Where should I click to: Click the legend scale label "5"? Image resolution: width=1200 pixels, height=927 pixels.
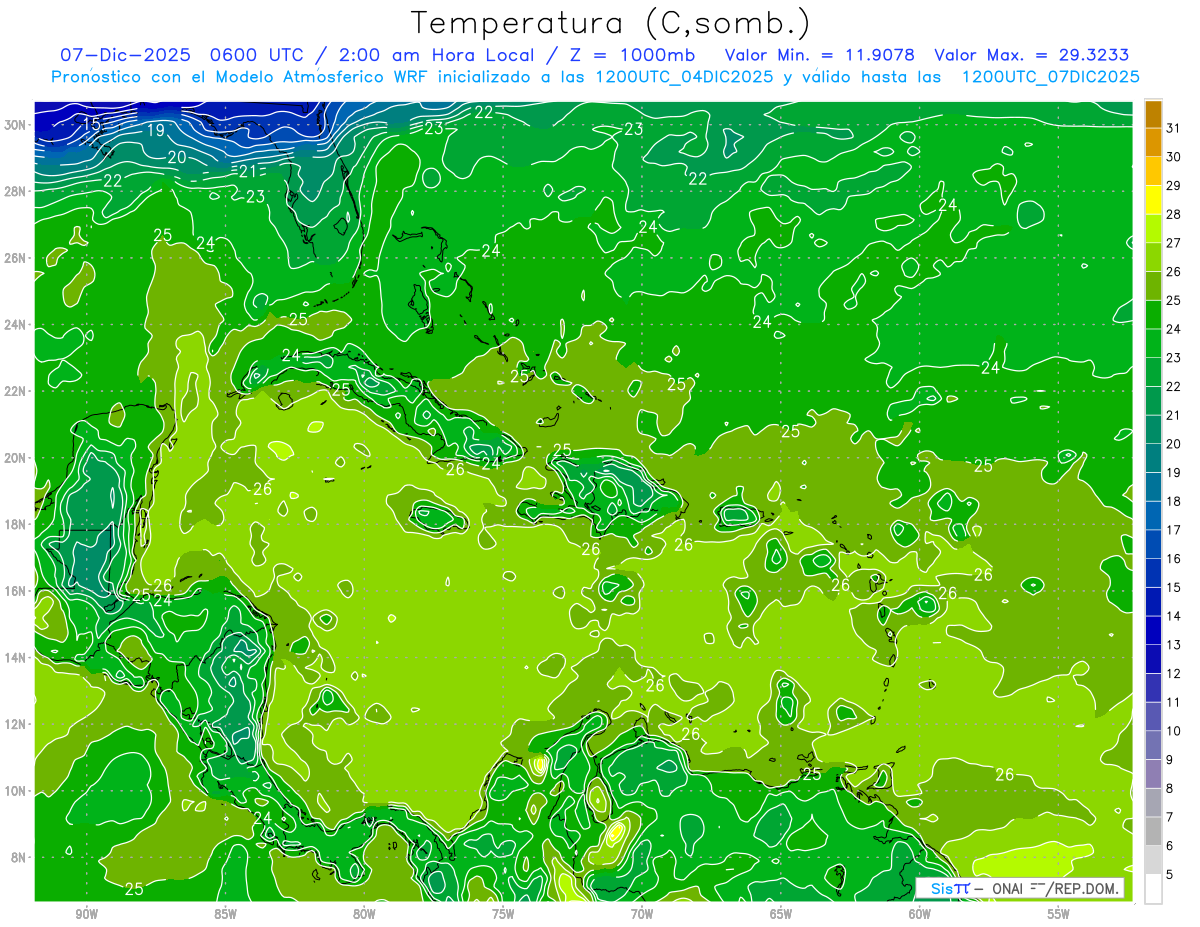click(1170, 875)
